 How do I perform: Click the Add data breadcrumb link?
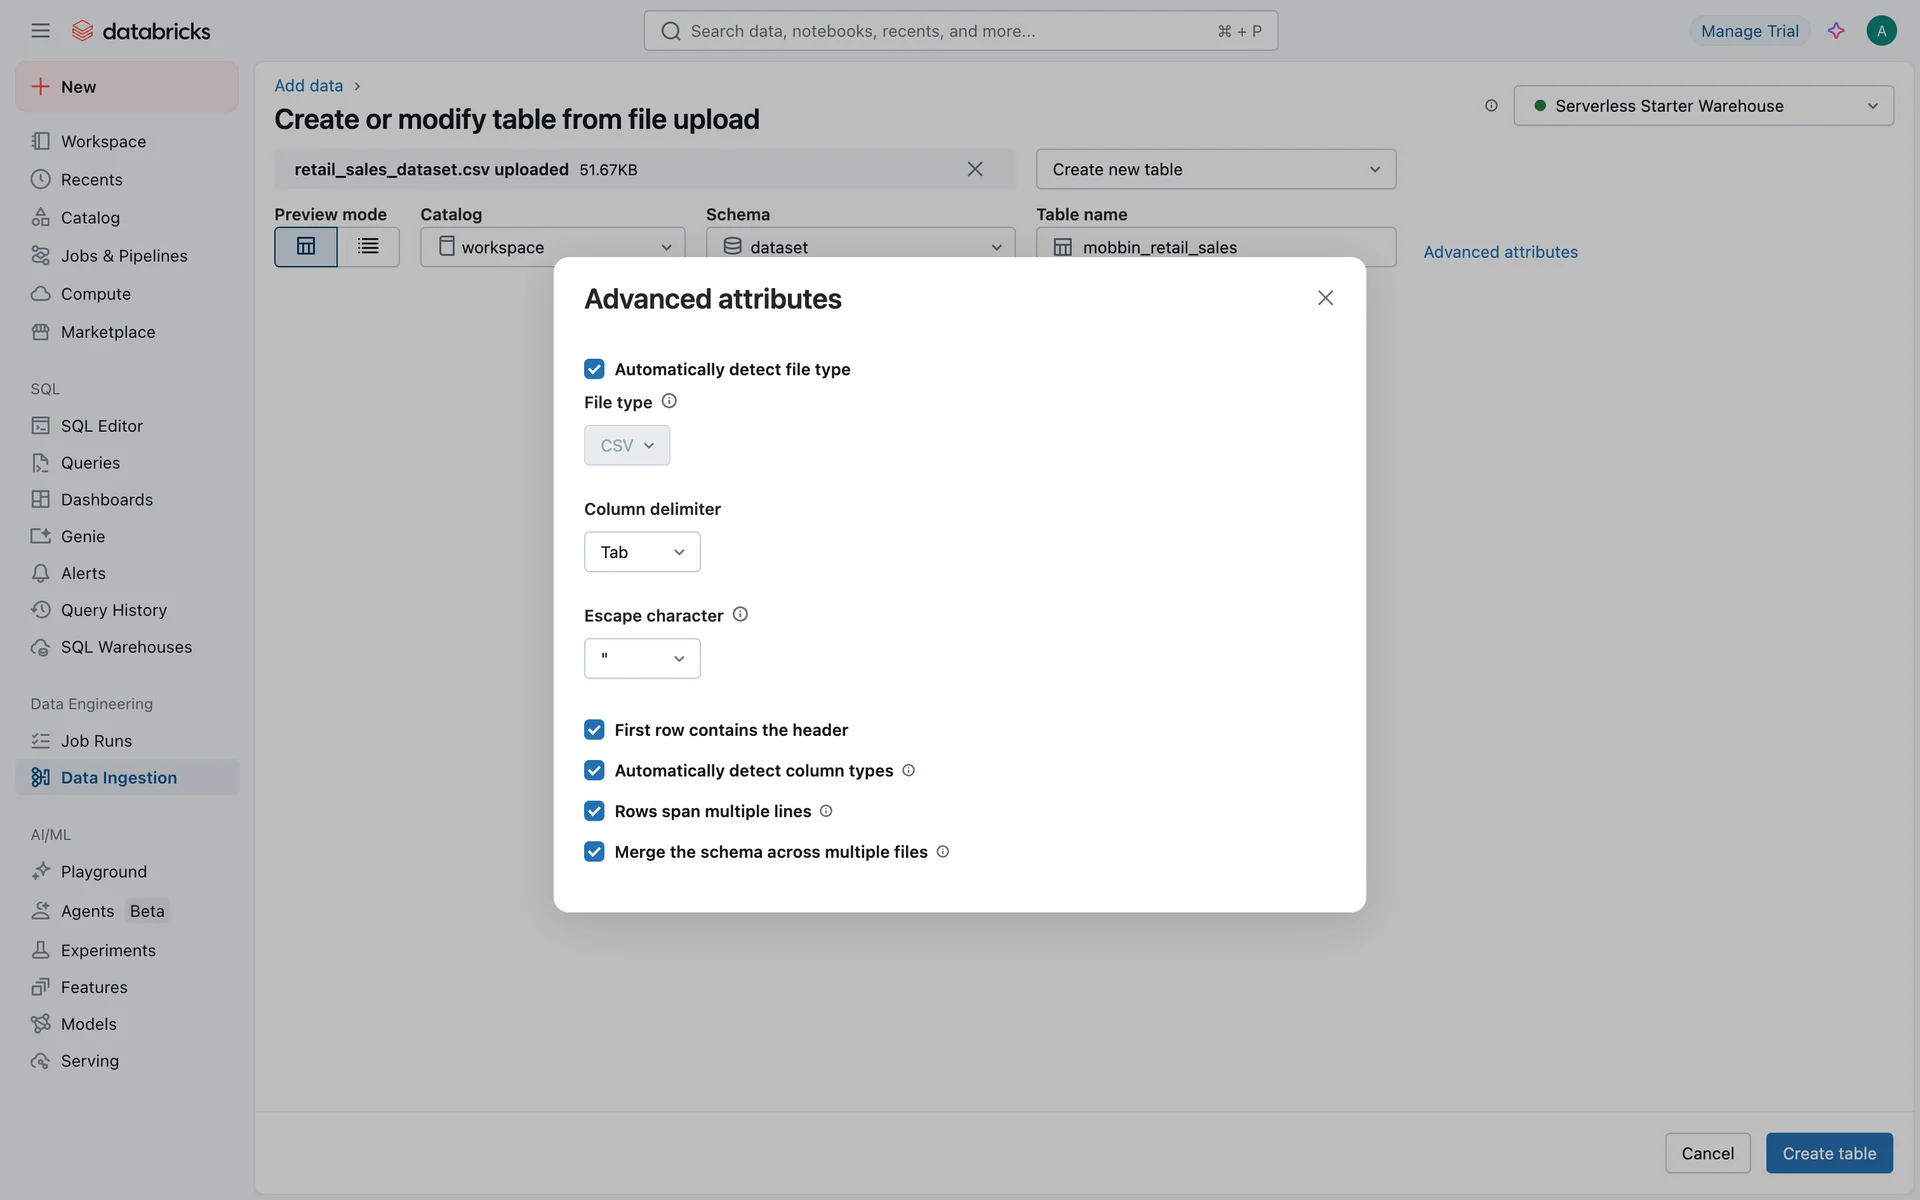[x=308, y=86]
